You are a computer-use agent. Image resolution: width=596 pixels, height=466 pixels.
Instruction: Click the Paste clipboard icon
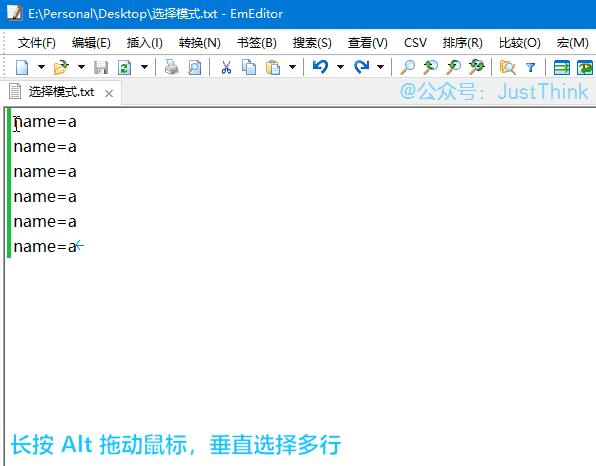pyautogui.click(x=273, y=68)
